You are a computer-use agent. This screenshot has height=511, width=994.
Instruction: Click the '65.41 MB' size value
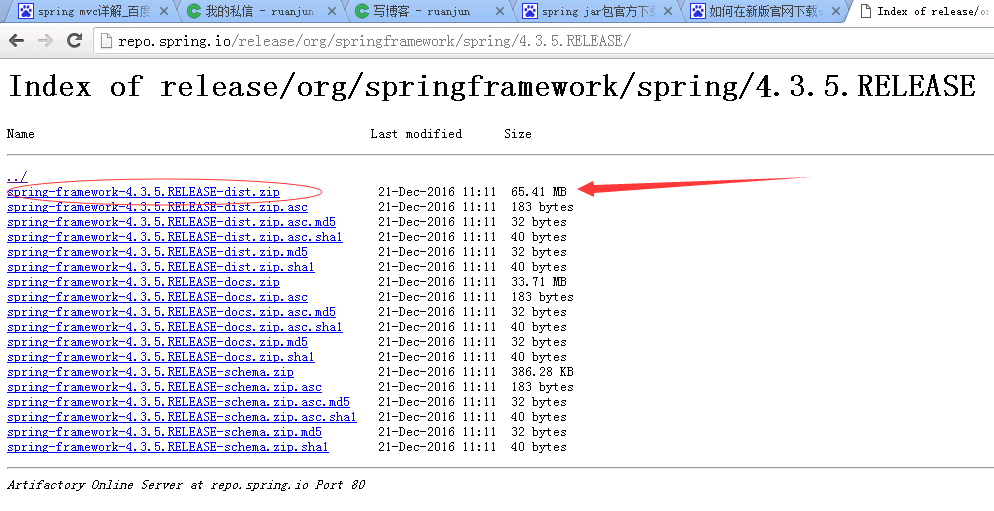click(539, 192)
